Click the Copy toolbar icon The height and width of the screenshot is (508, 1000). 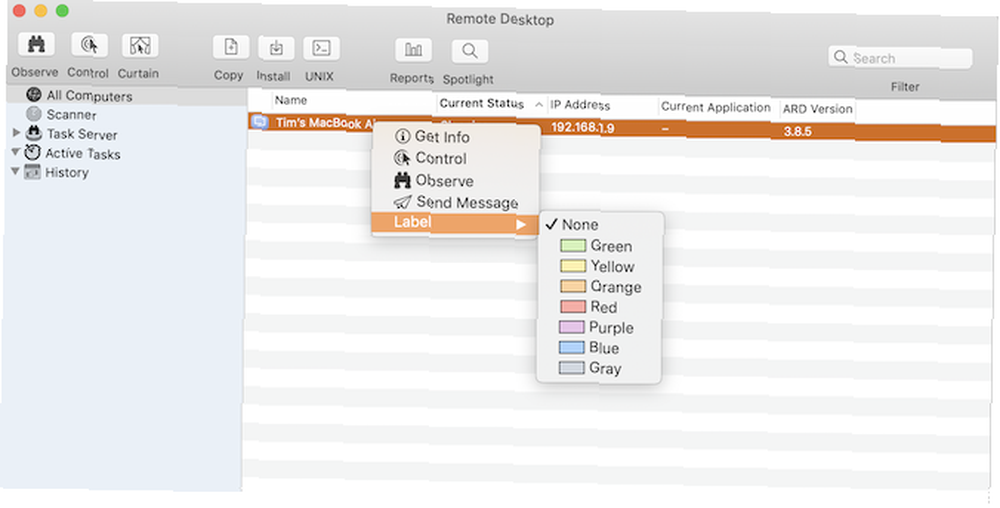click(x=230, y=47)
